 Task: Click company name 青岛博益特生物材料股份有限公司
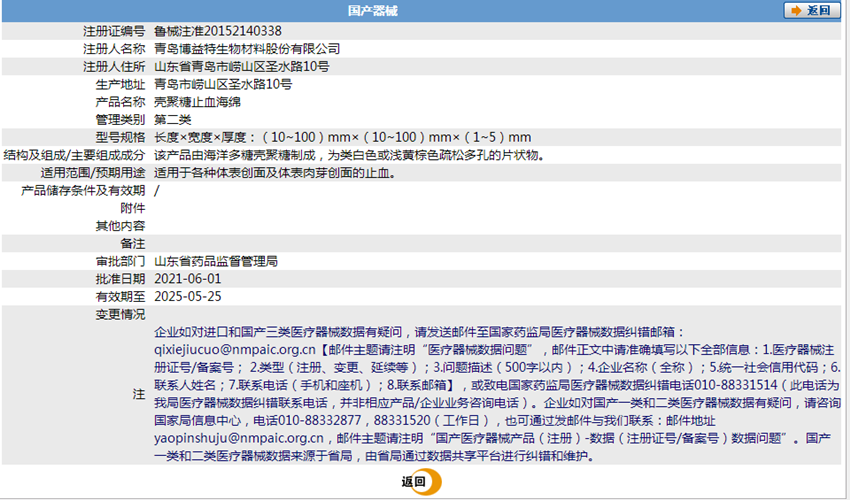pos(247,49)
